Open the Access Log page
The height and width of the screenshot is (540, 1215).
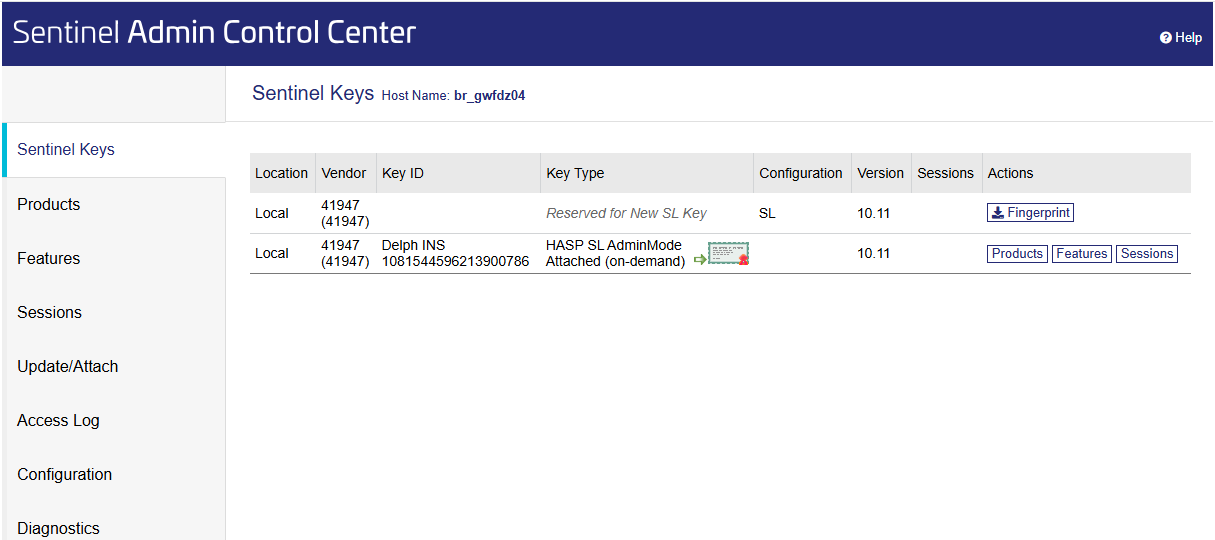[x=58, y=420]
